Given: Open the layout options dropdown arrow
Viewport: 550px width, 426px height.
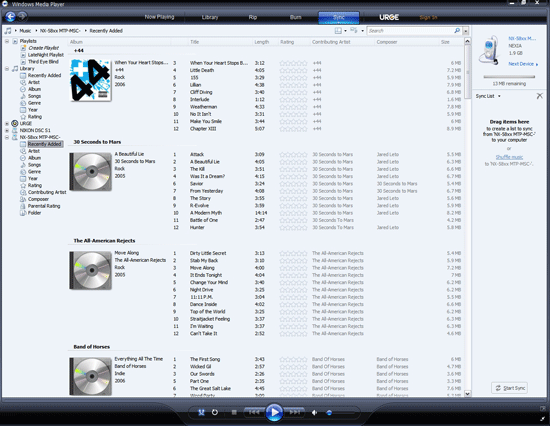Looking at the screenshot, I should pos(345,31).
